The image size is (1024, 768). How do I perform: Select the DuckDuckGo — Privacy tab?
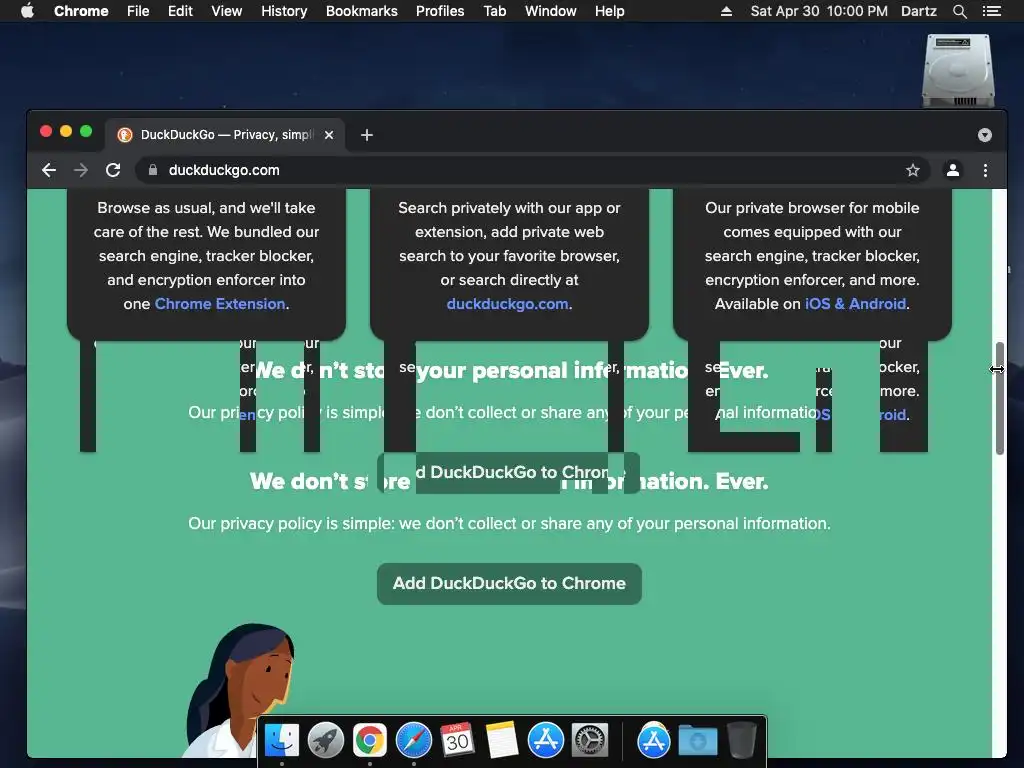pyautogui.click(x=225, y=135)
